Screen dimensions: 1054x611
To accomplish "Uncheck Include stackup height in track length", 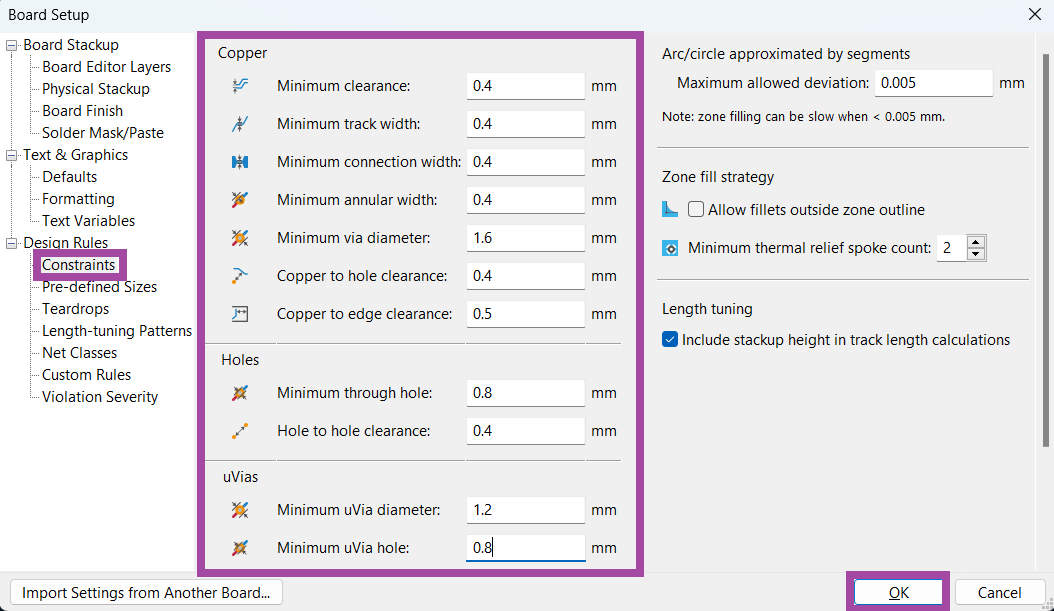I will [x=670, y=340].
